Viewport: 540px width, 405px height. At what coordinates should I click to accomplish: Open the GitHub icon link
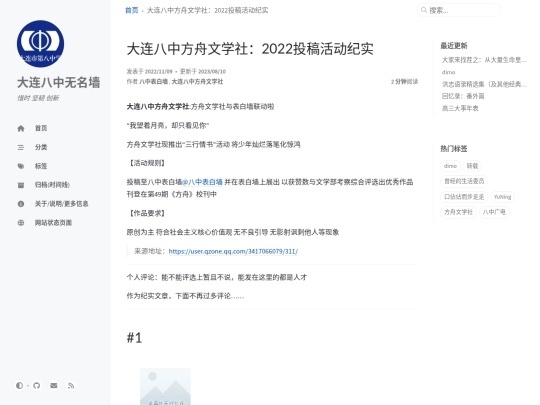click(x=37, y=385)
